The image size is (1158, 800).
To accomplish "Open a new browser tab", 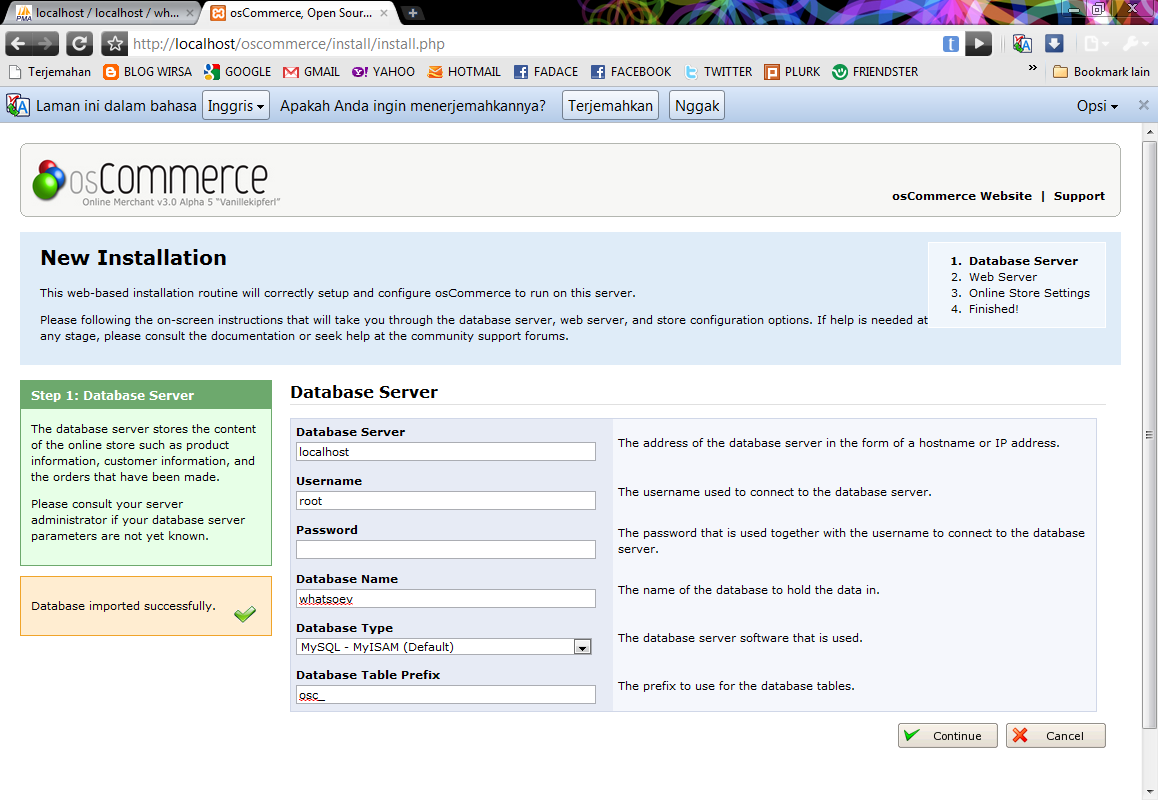I will click(x=413, y=13).
